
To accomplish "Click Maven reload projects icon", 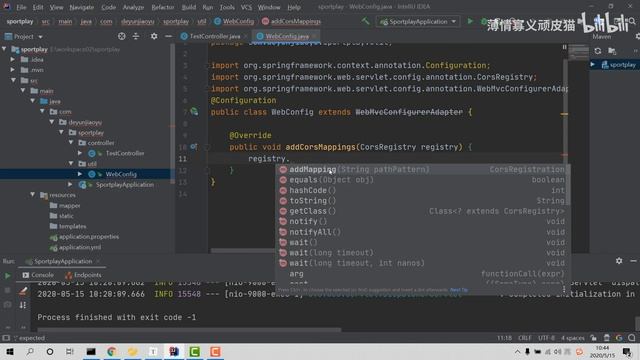I will coord(598,51).
